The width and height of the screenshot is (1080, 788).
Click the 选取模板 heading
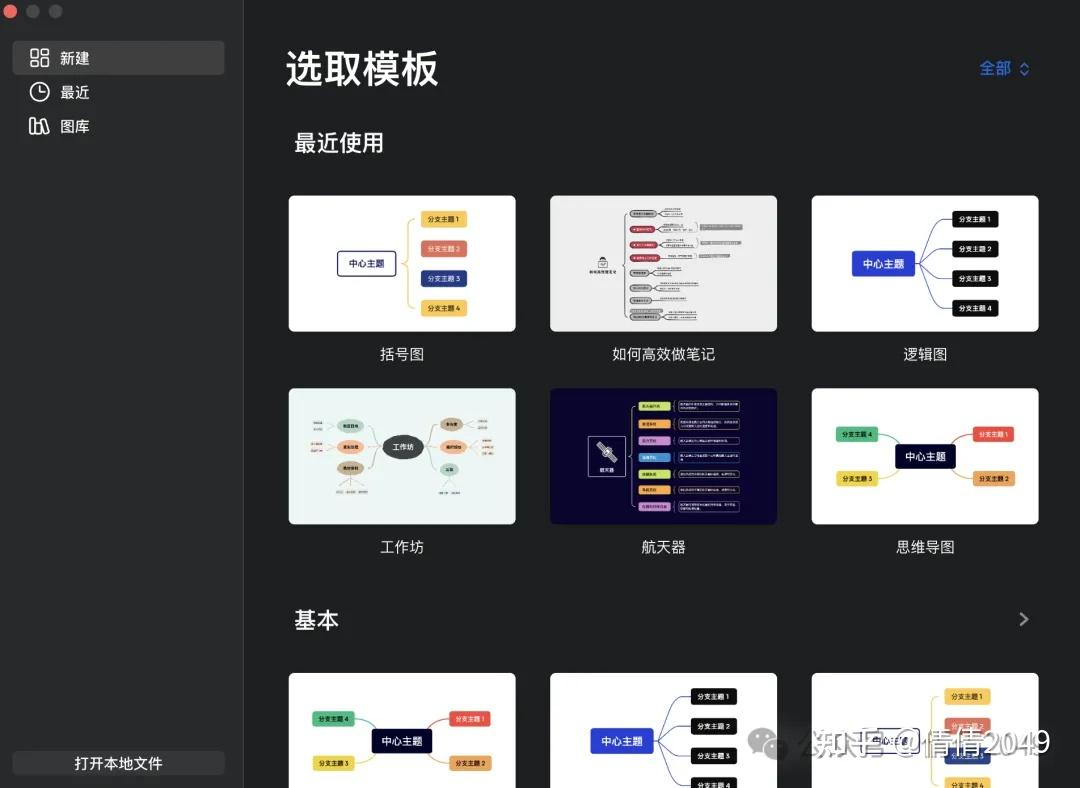[361, 70]
